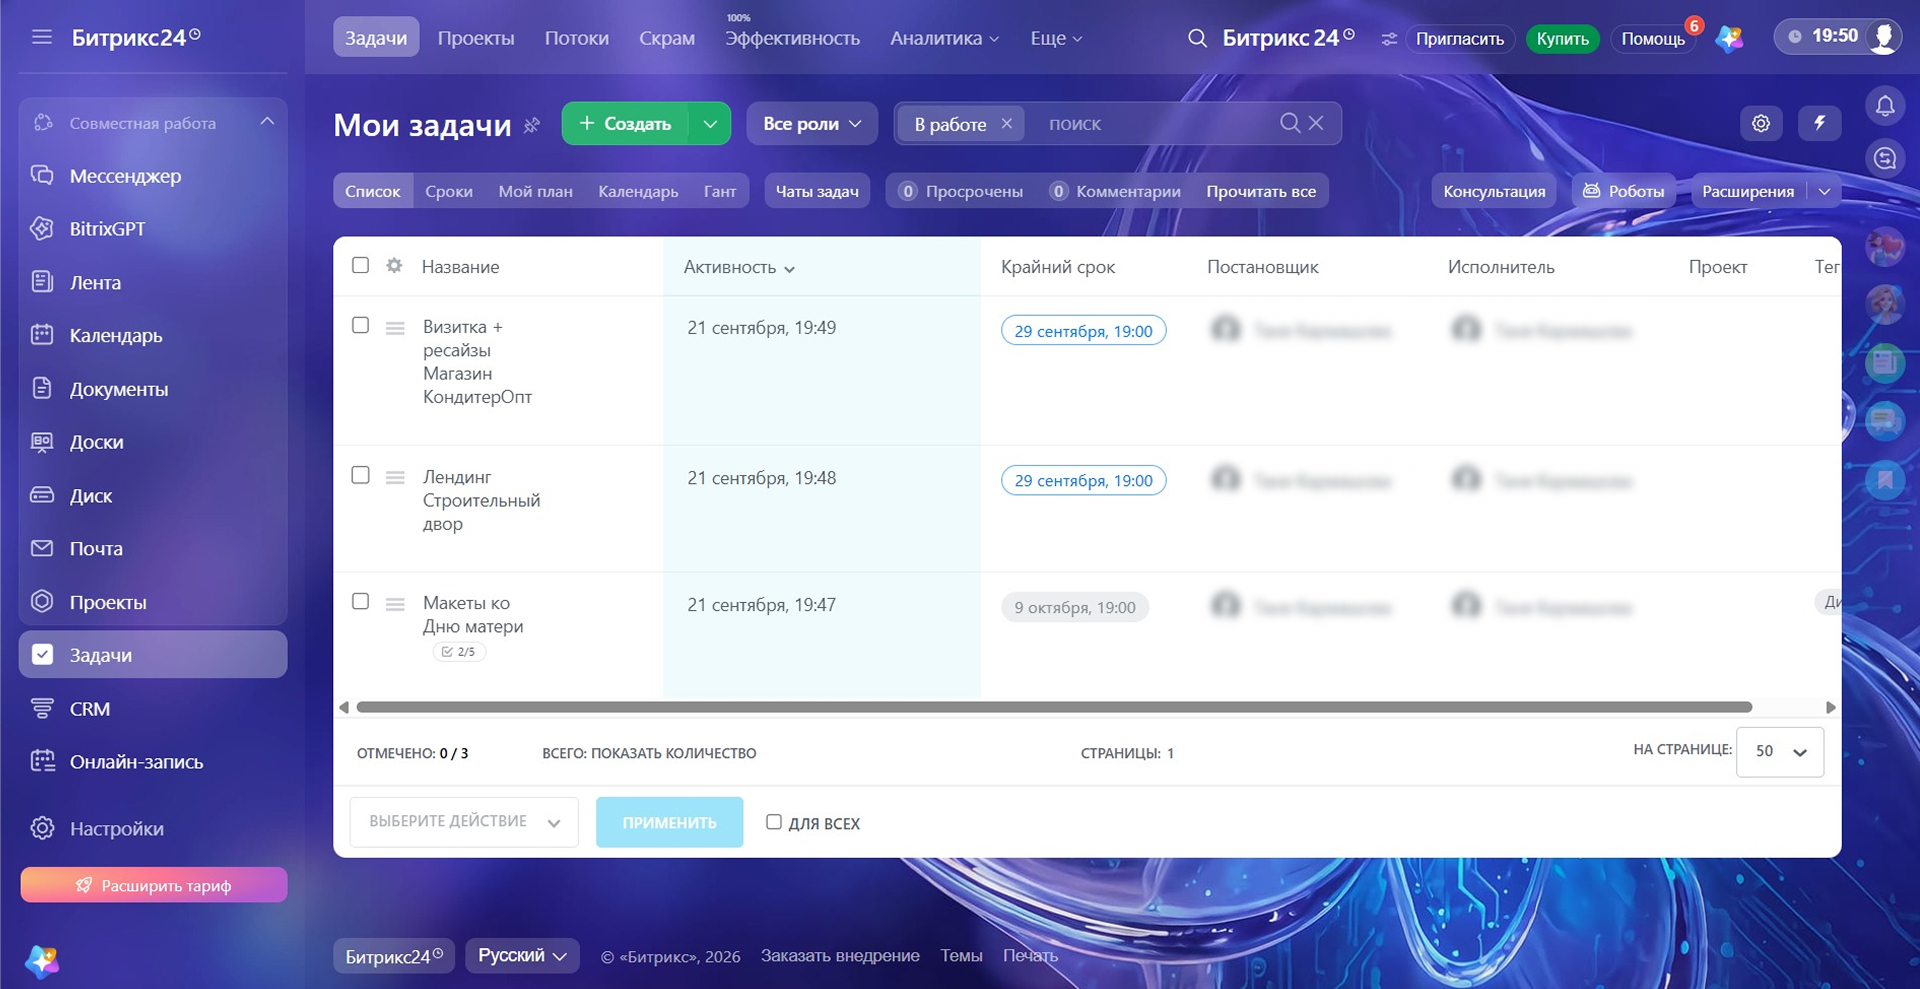
Task: Check the Лендинг Строительный двор task checkbox
Action: click(361, 475)
